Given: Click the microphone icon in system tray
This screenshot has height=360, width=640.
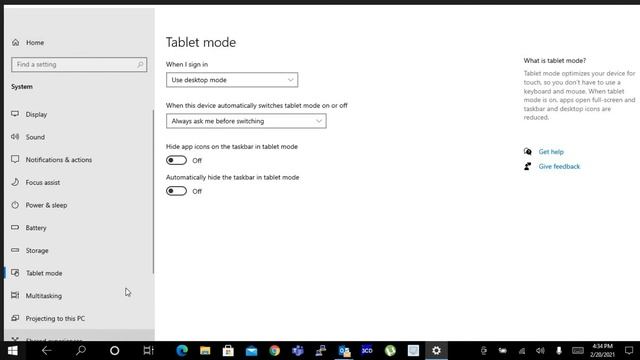Looking at the screenshot, I should click(559, 351).
